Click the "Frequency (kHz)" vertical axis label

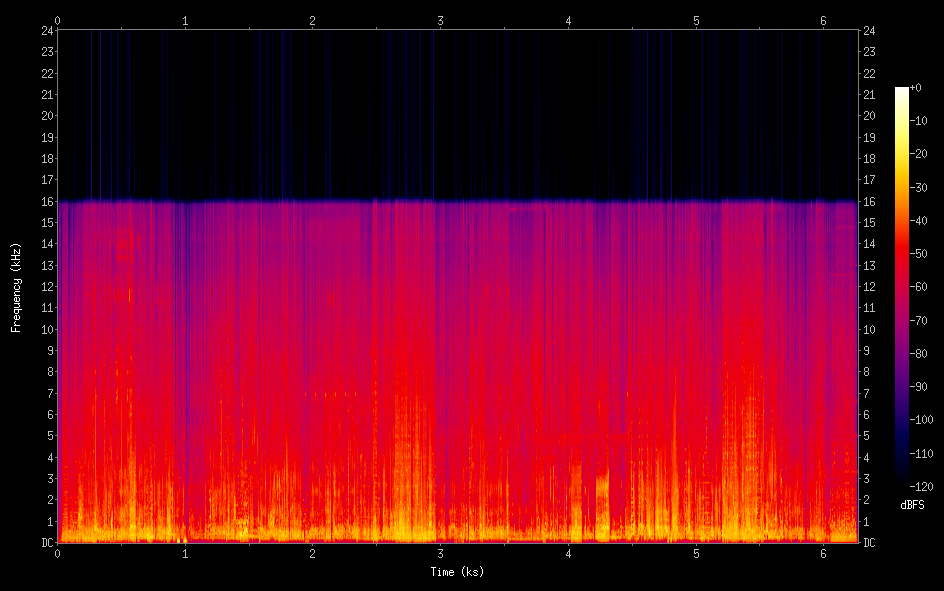click(x=16, y=287)
